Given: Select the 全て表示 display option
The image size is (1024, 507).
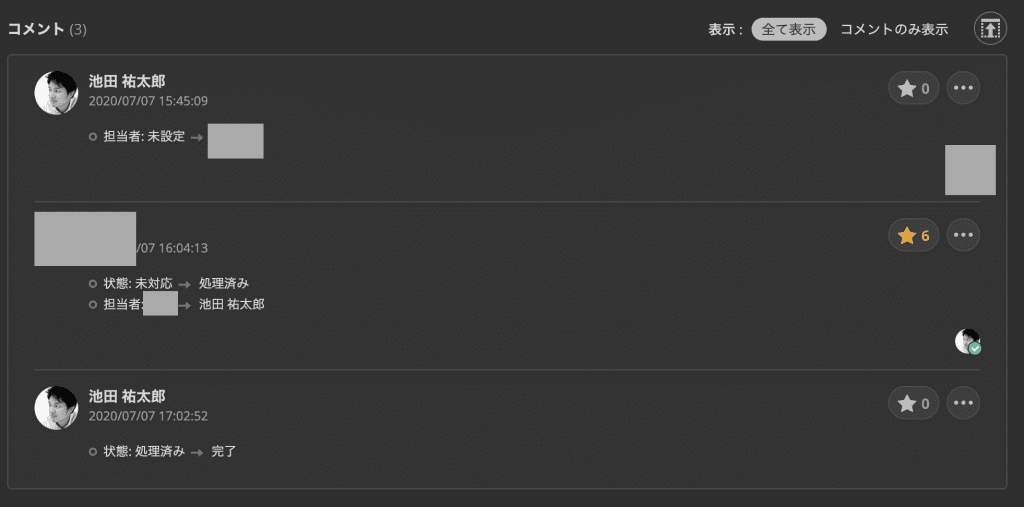Looking at the screenshot, I should (789, 29).
